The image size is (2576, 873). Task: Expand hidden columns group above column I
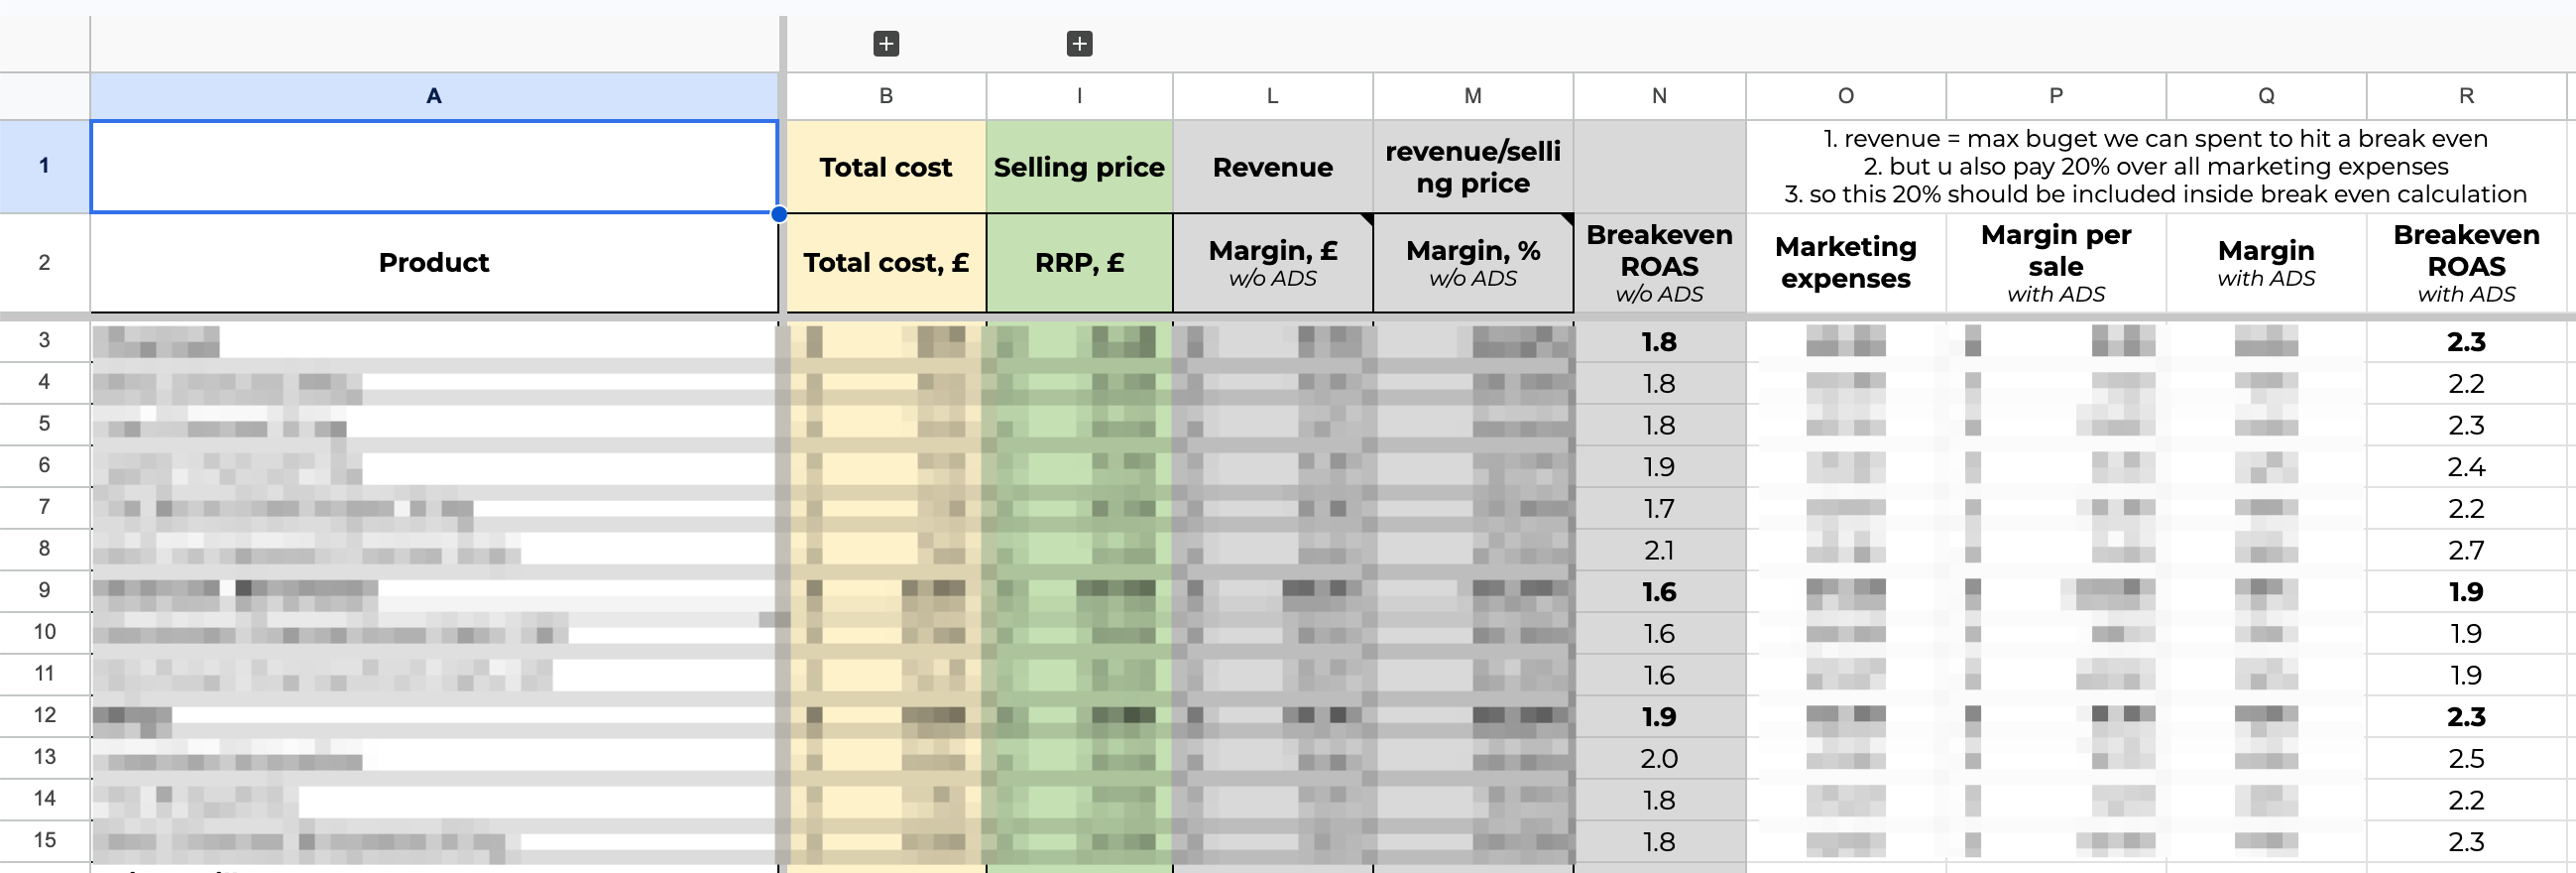pyautogui.click(x=1079, y=44)
